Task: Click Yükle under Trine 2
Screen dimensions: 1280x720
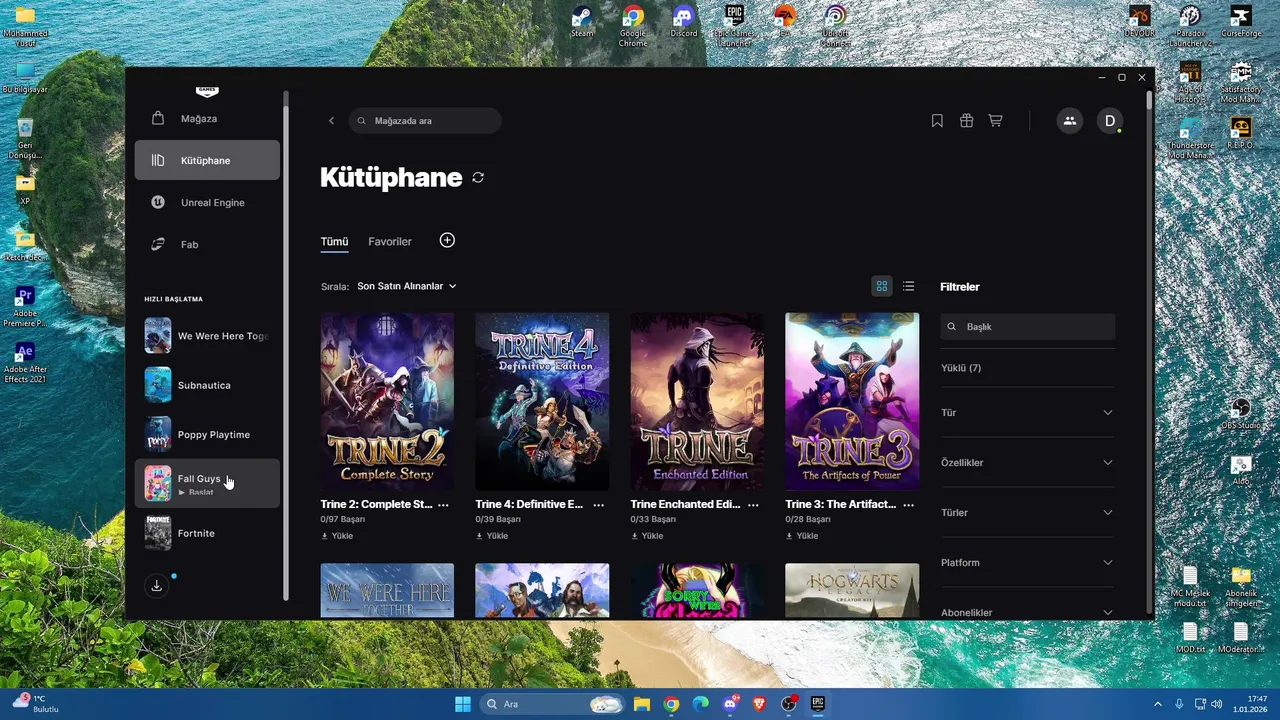Action: [x=337, y=536]
